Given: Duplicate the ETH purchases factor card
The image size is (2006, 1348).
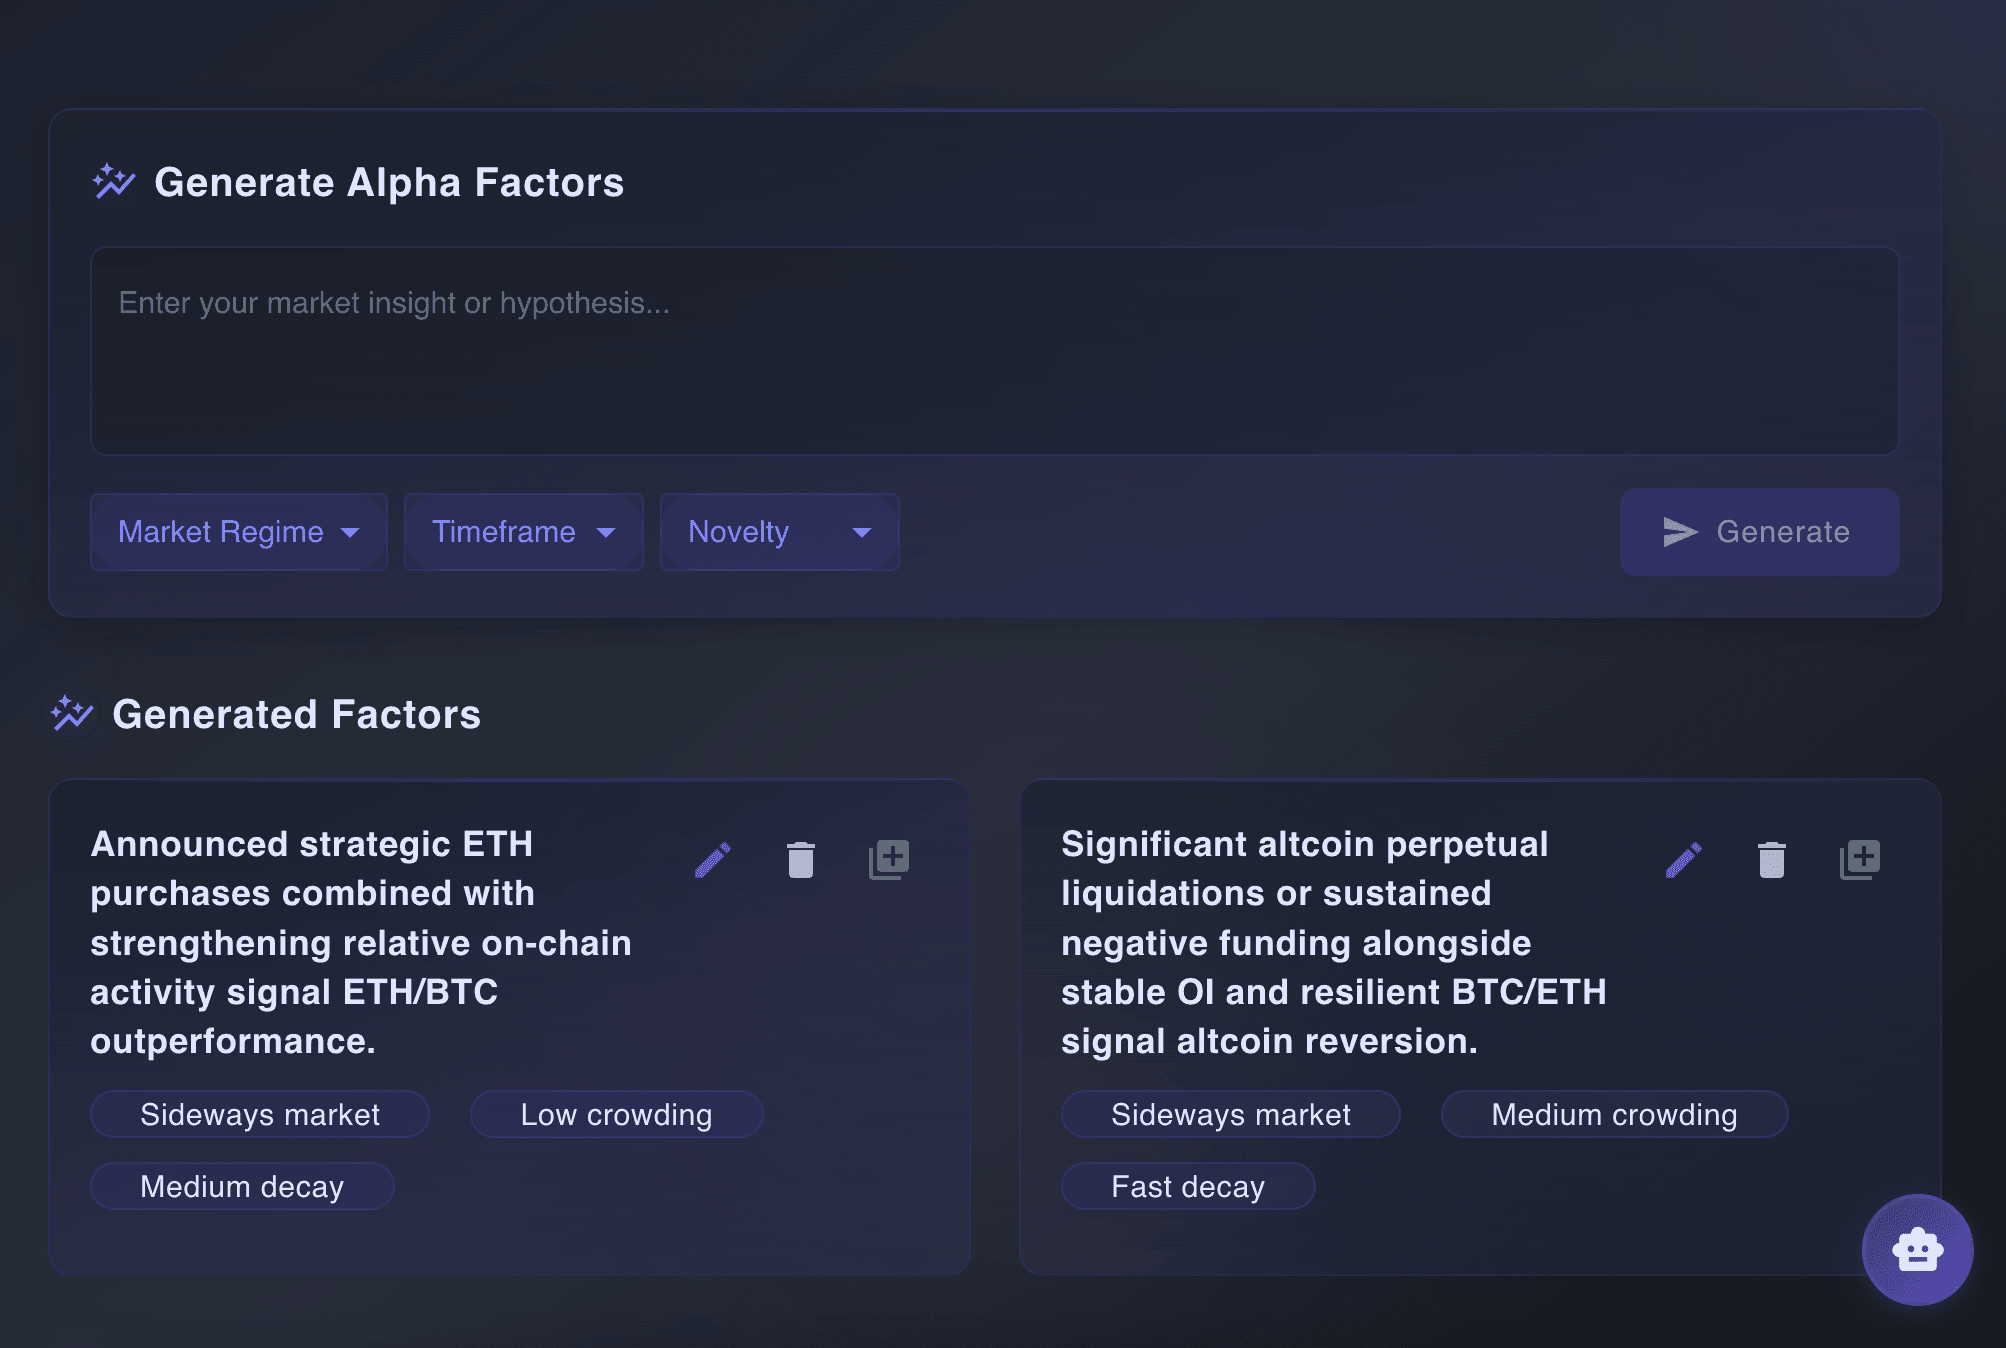Looking at the screenshot, I should [x=889, y=859].
